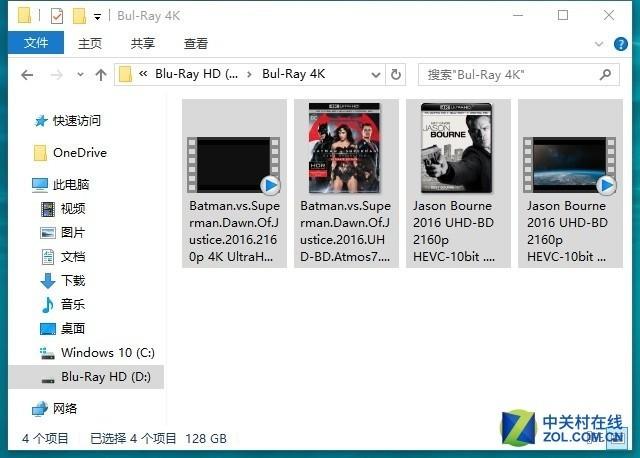This screenshot has height=458, width=640.
Task: Open the 桌面 folder in the sidebar
Action: (73, 328)
